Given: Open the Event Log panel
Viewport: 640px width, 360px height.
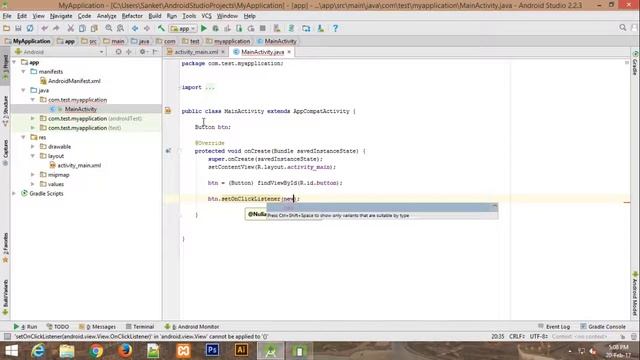Looking at the screenshot, I should [x=554, y=327].
